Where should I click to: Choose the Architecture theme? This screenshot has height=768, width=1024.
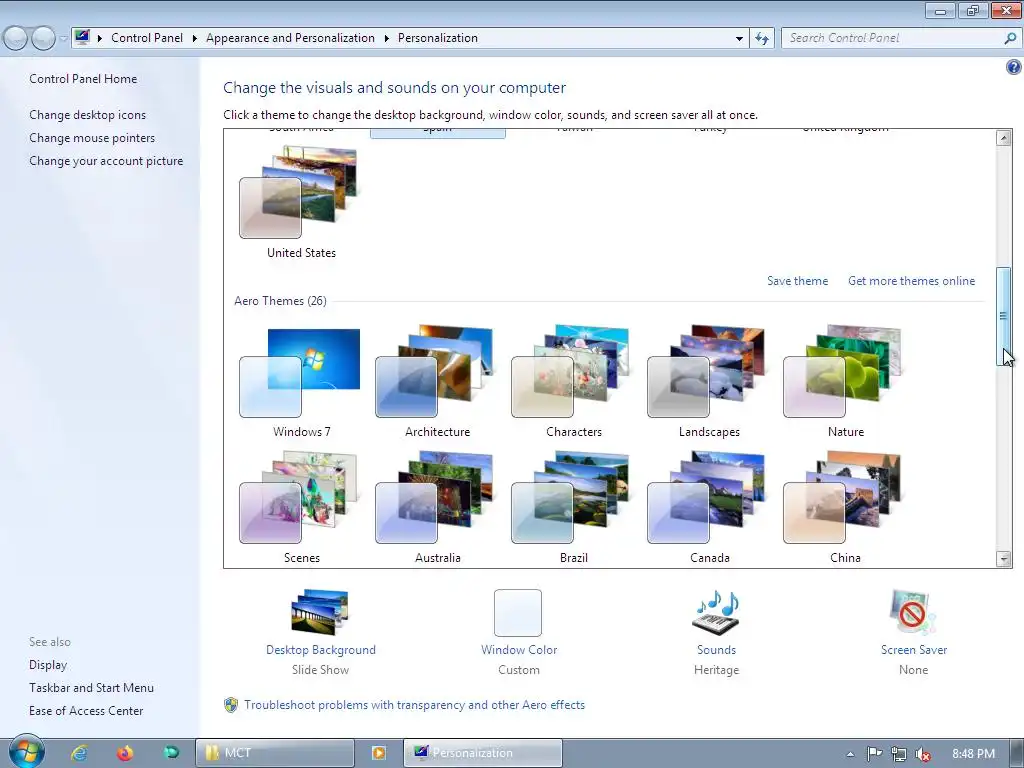436,371
